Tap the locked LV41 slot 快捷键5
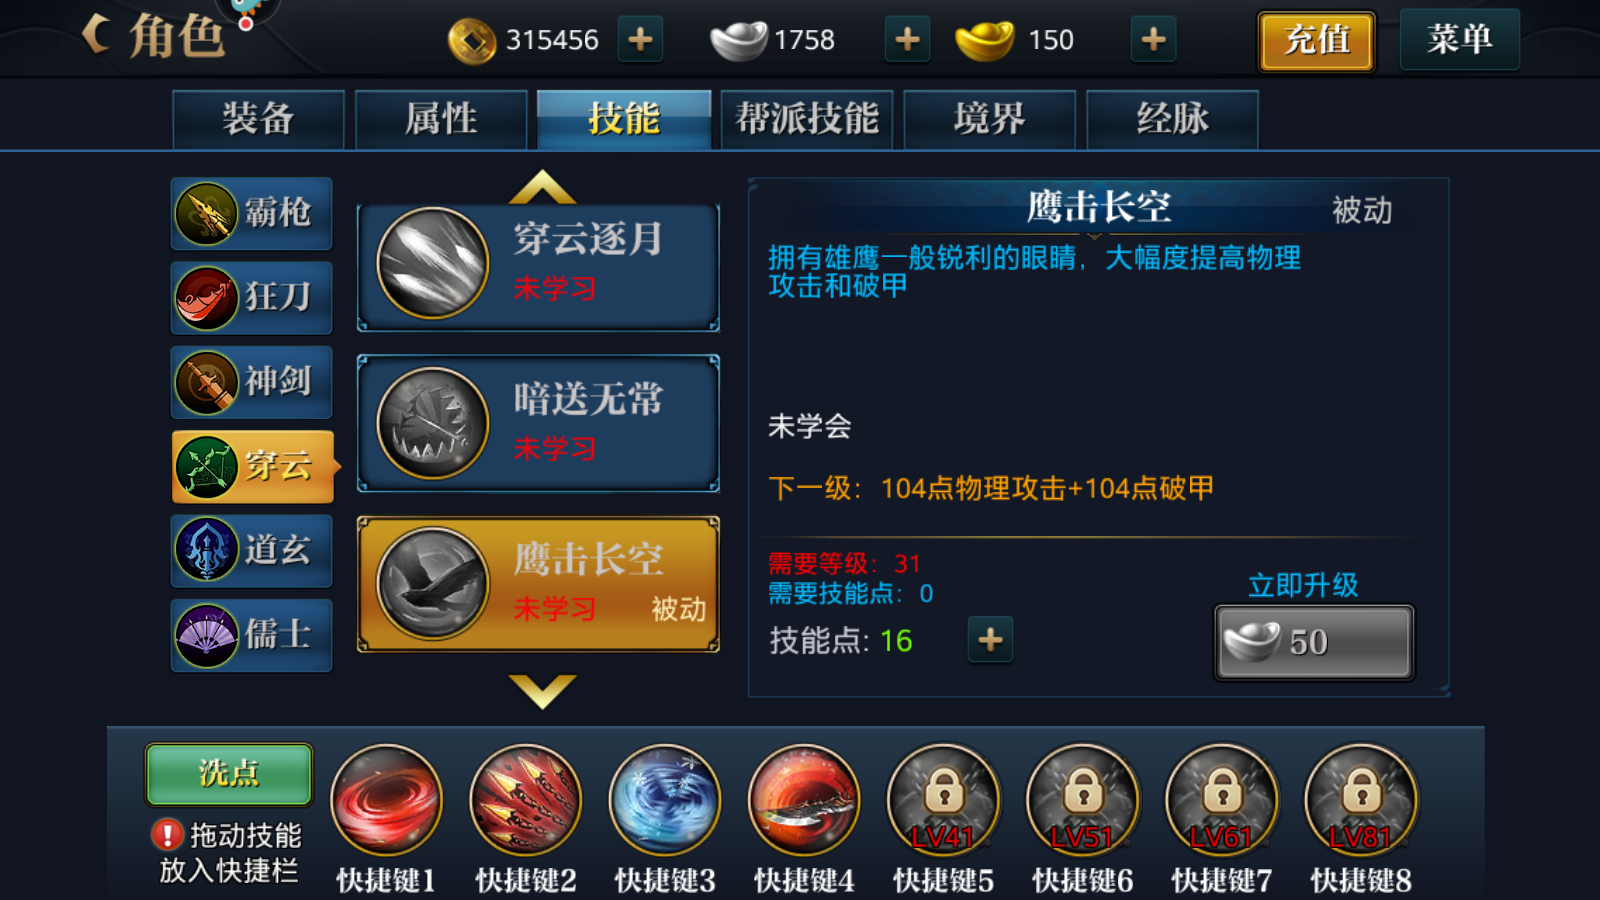This screenshot has width=1600, height=900. coord(943,801)
